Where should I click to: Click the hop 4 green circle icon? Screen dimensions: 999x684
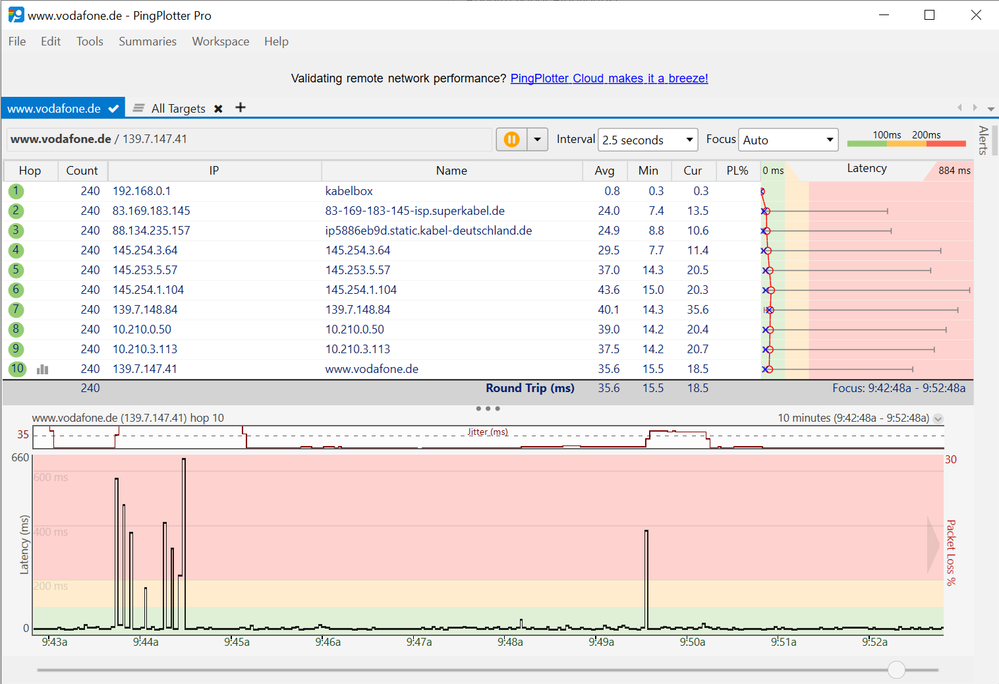tap(16, 250)
